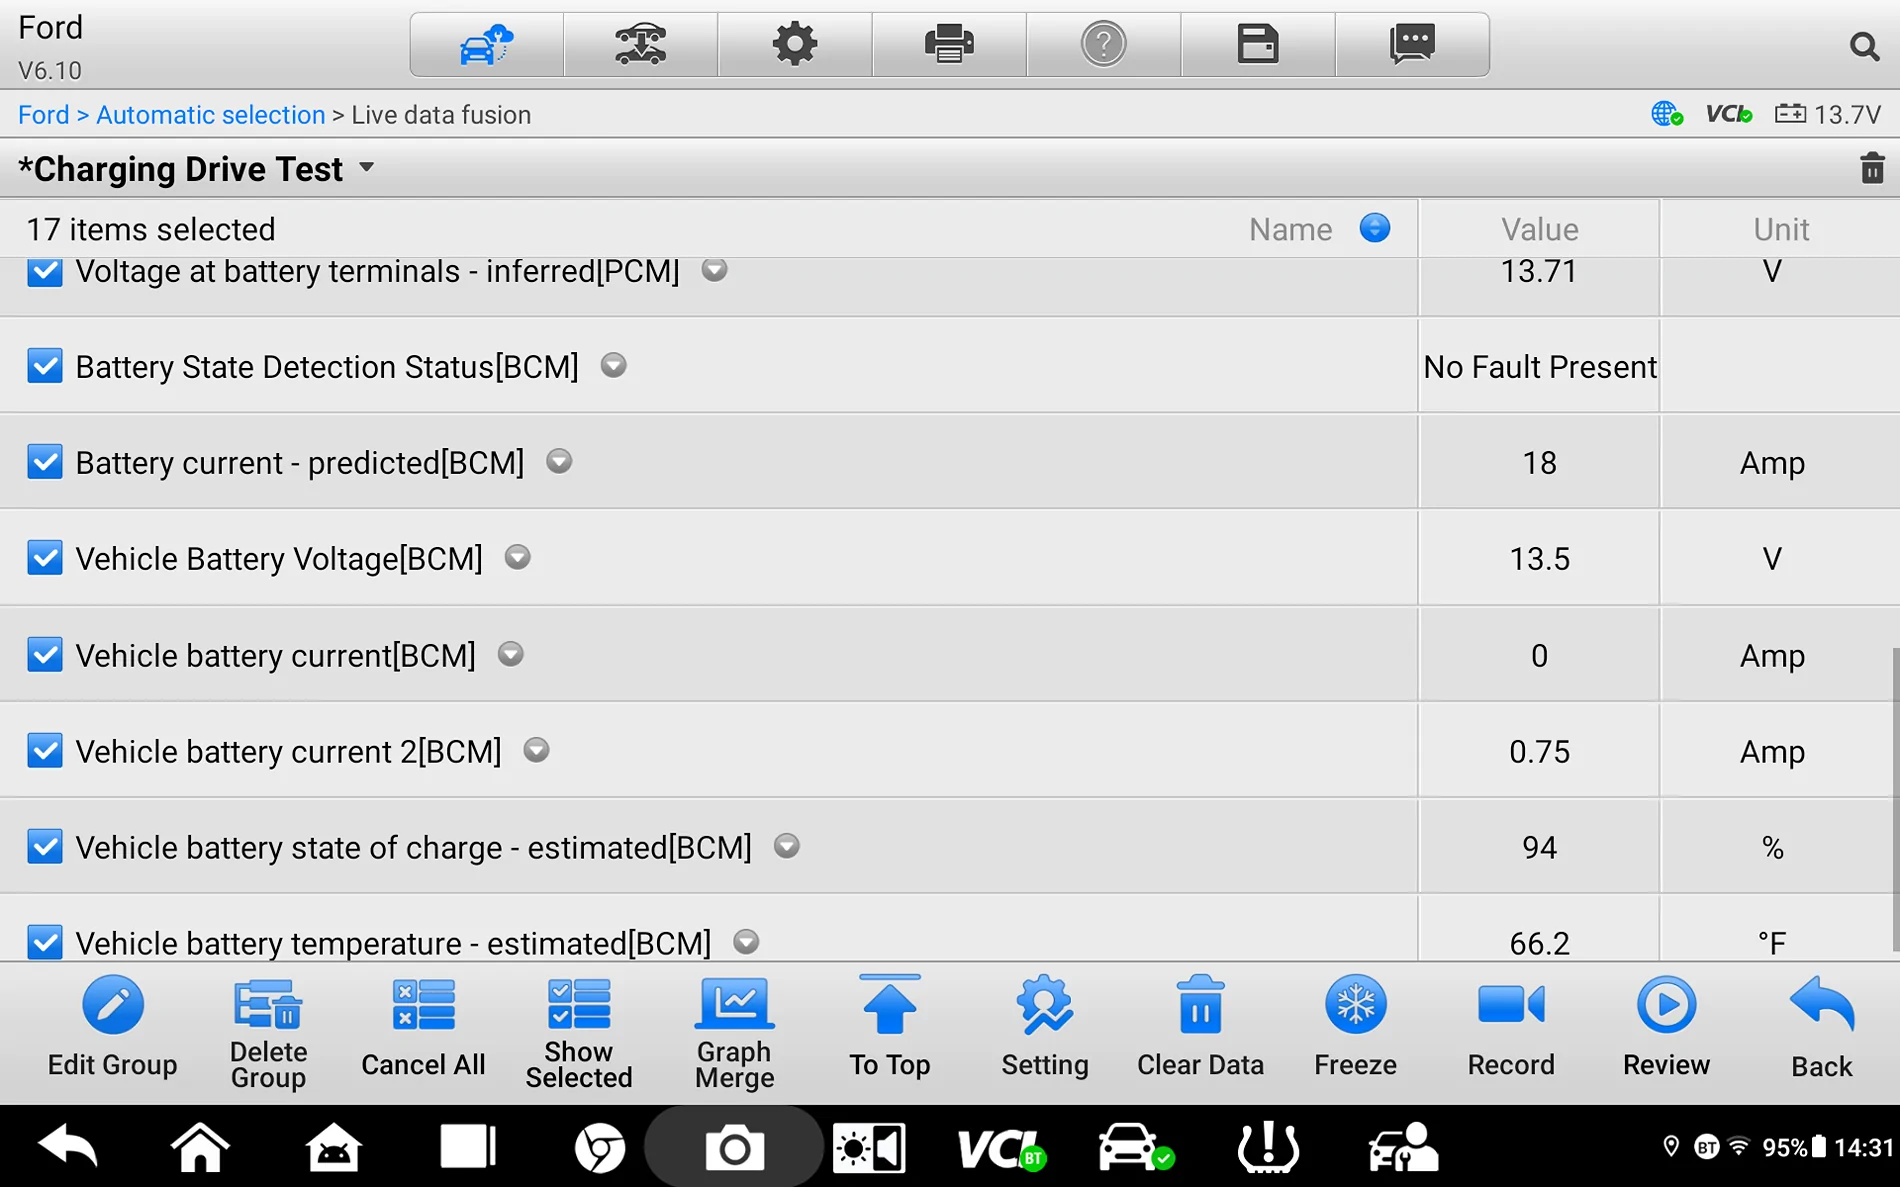Select the No Fault Present value cell
The image size is (1900, 1187).
1539,367
